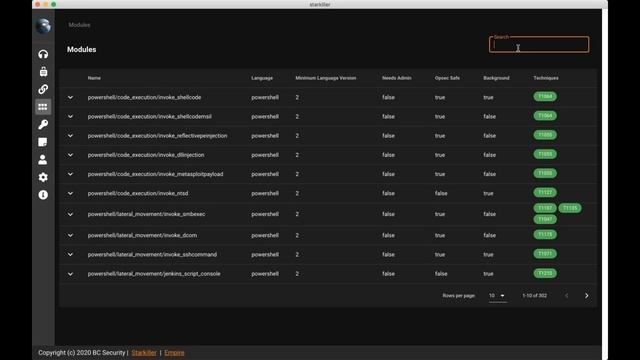
Task: Expand the invoke_smbexec module row
Action: click(70, 214)
